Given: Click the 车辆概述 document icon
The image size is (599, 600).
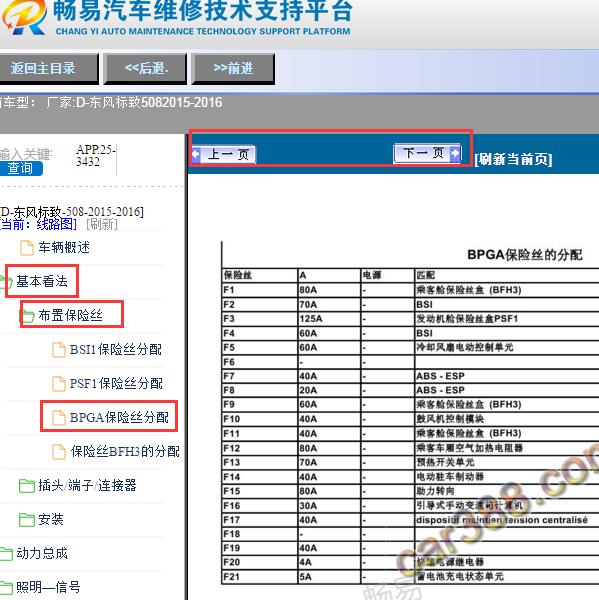Looking at the screenshot, I should (26, 248).
